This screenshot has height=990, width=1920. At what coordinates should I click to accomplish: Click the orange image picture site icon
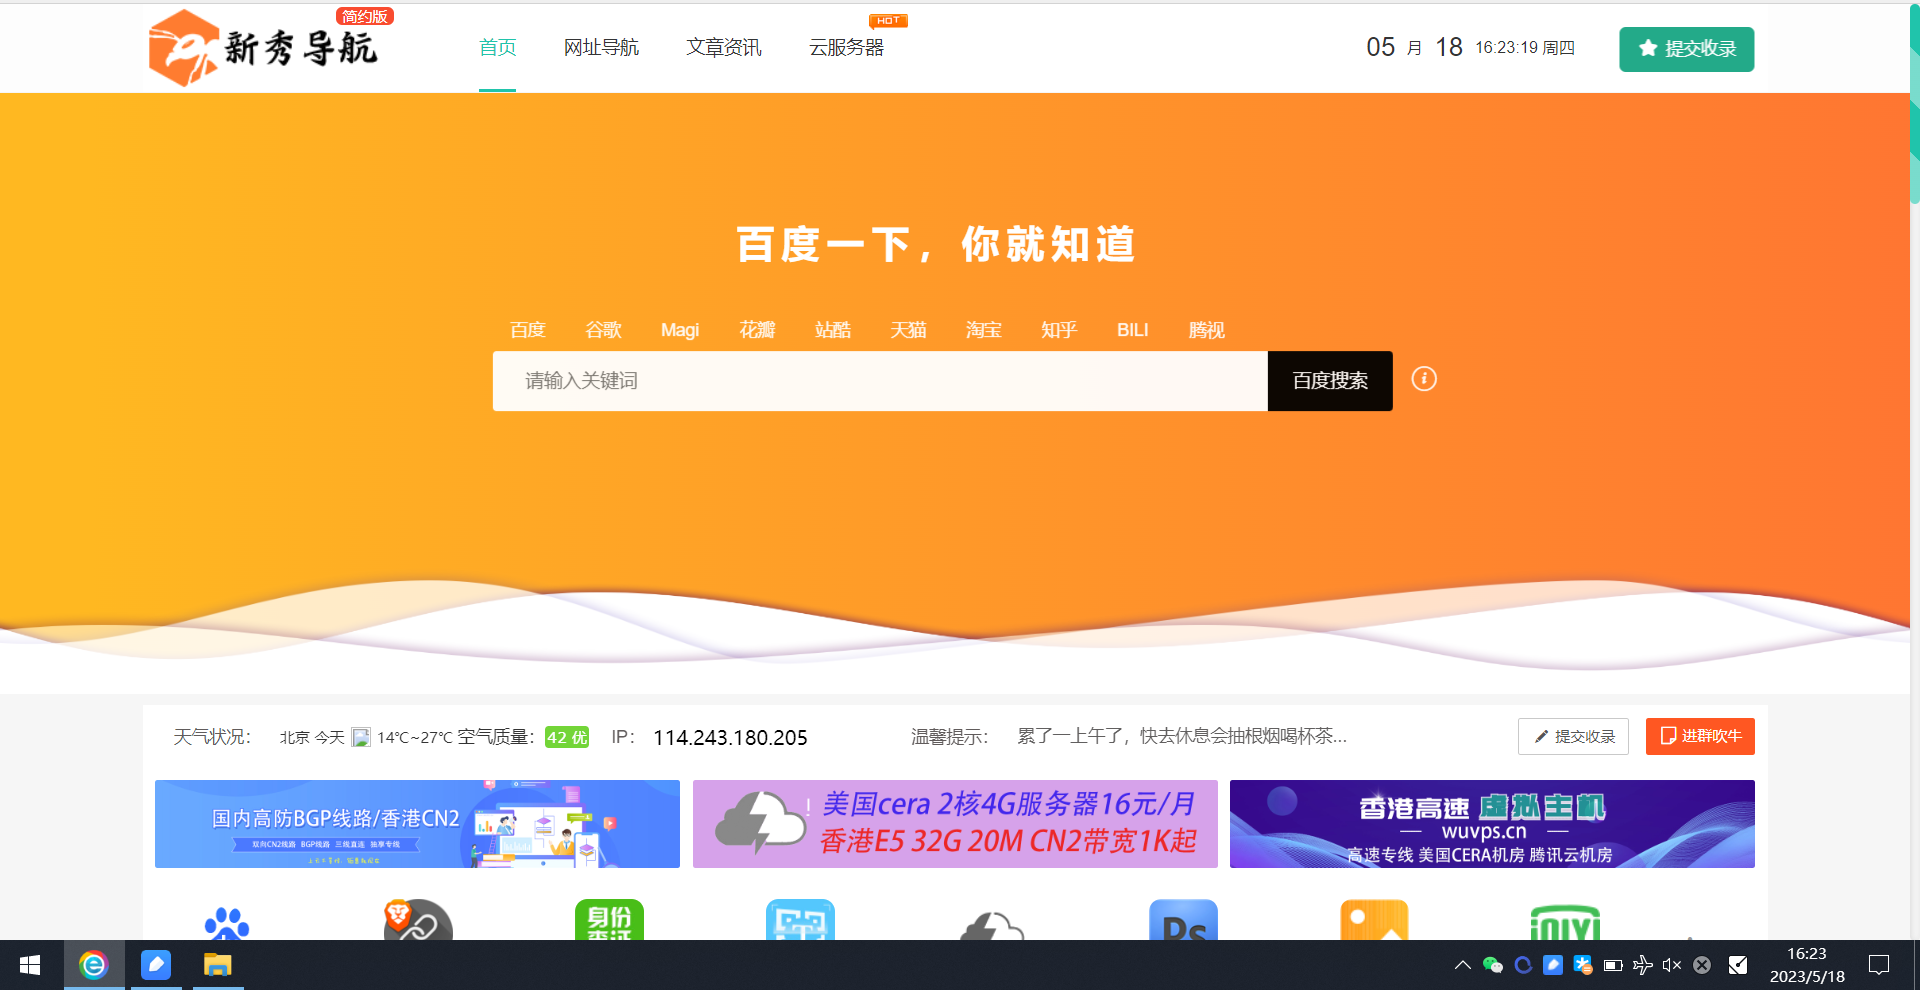tap(1374, 920)
